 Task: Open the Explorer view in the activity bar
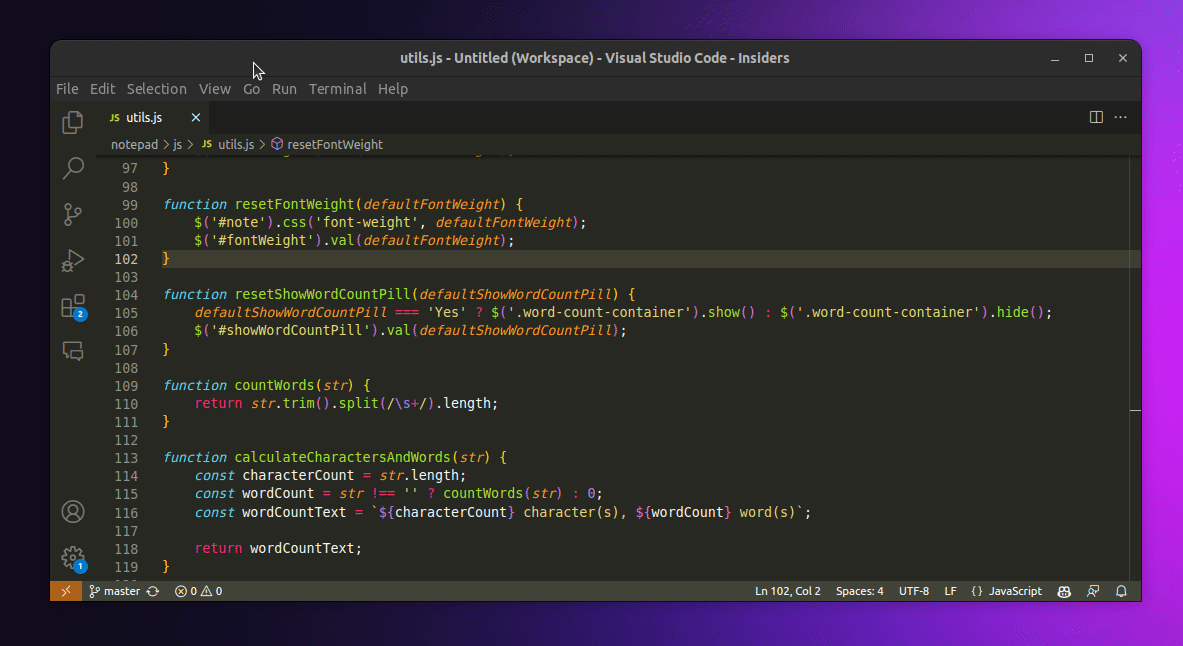tap(72, 121)
